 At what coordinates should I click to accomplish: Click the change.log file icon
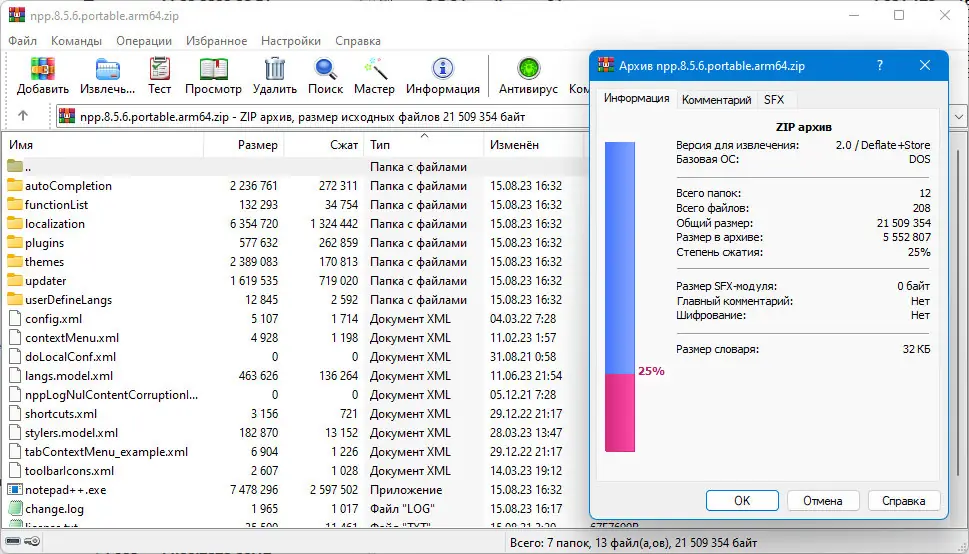click(x=15, y=509)
